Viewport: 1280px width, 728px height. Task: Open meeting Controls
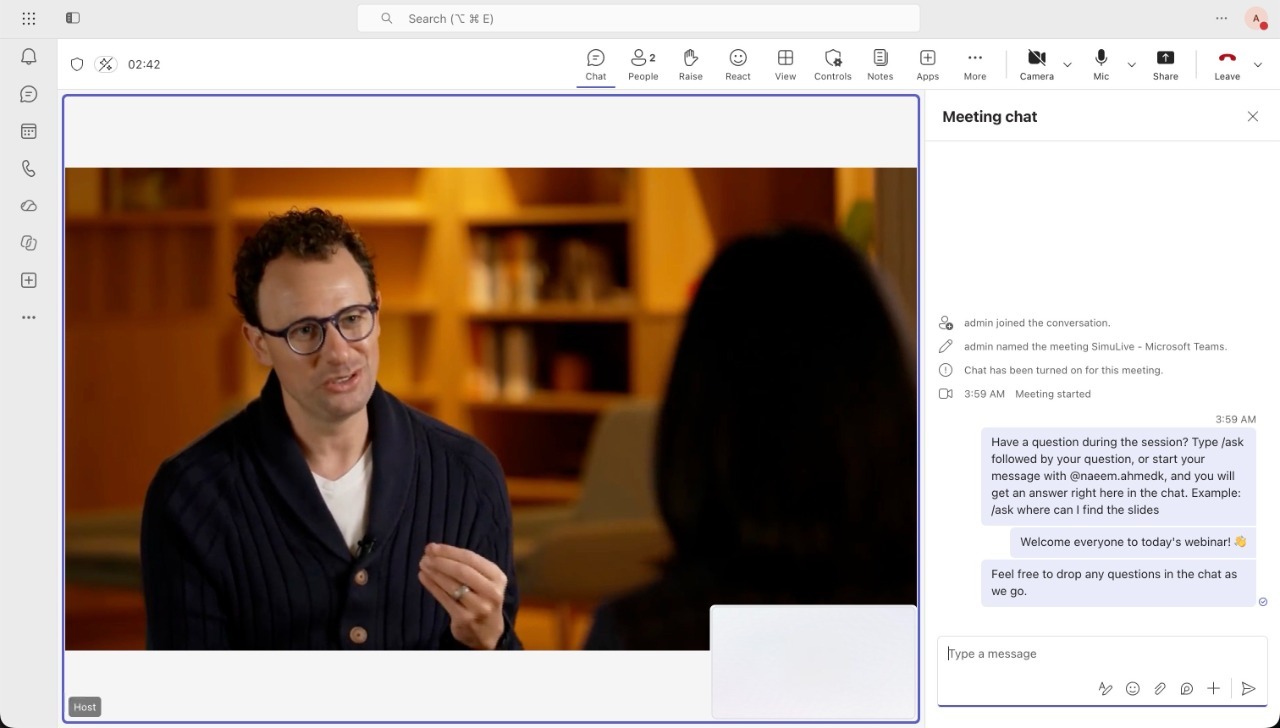point(832,64)
